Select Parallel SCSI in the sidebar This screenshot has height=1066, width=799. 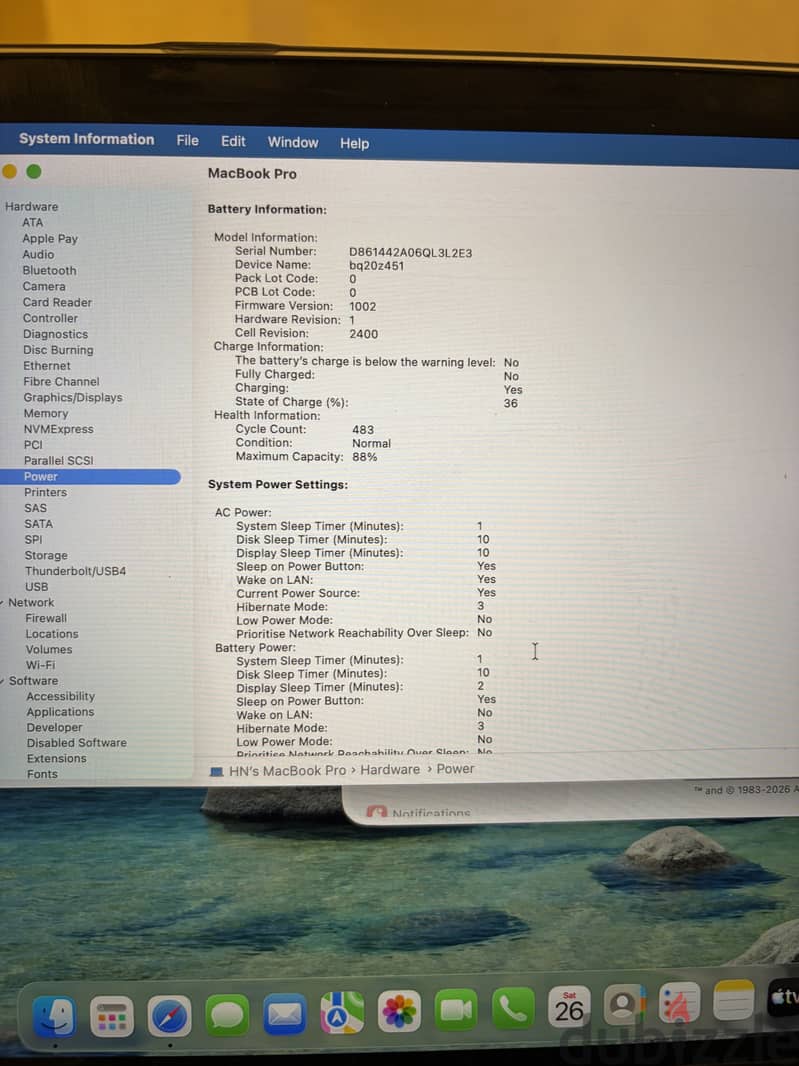(x=58, y=460)
